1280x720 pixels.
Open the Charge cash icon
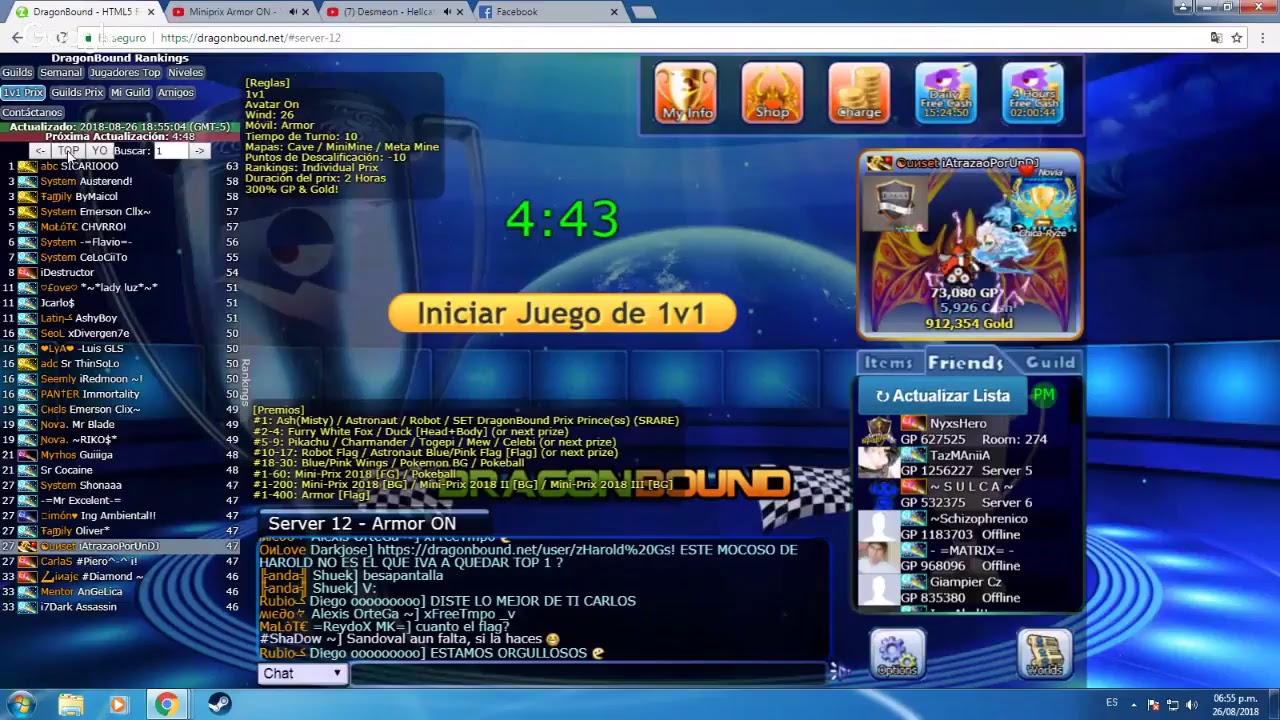859,93
